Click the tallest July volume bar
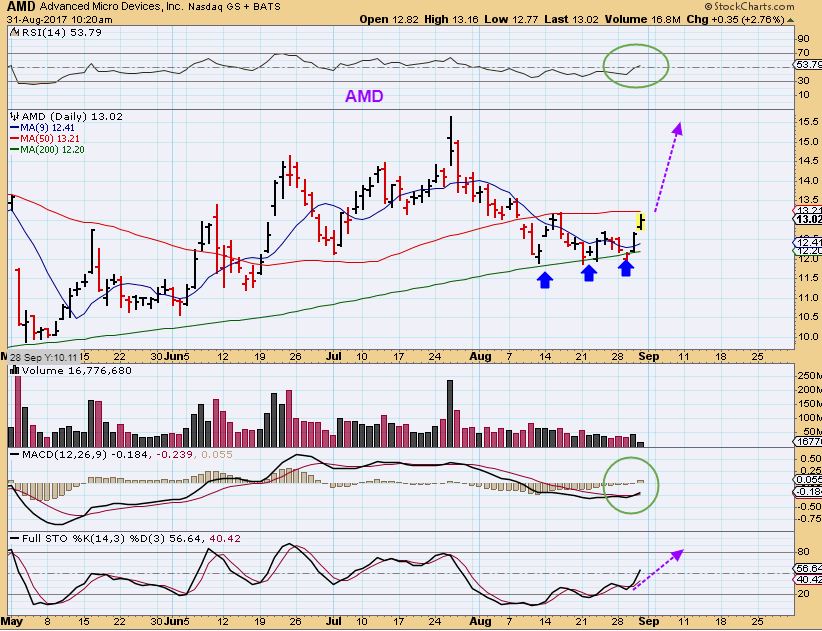The width and height of the screenshot is (822, 631). [450, 414]
